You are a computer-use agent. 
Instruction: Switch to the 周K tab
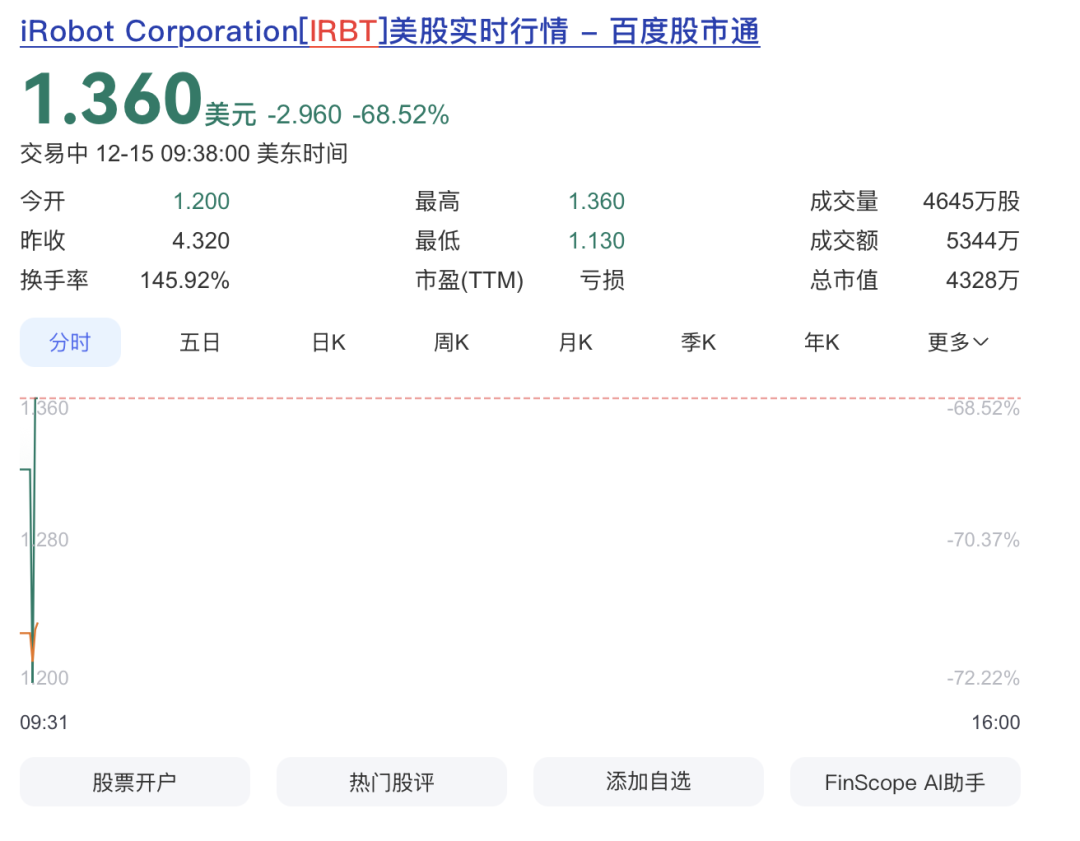tap(451, 343)
